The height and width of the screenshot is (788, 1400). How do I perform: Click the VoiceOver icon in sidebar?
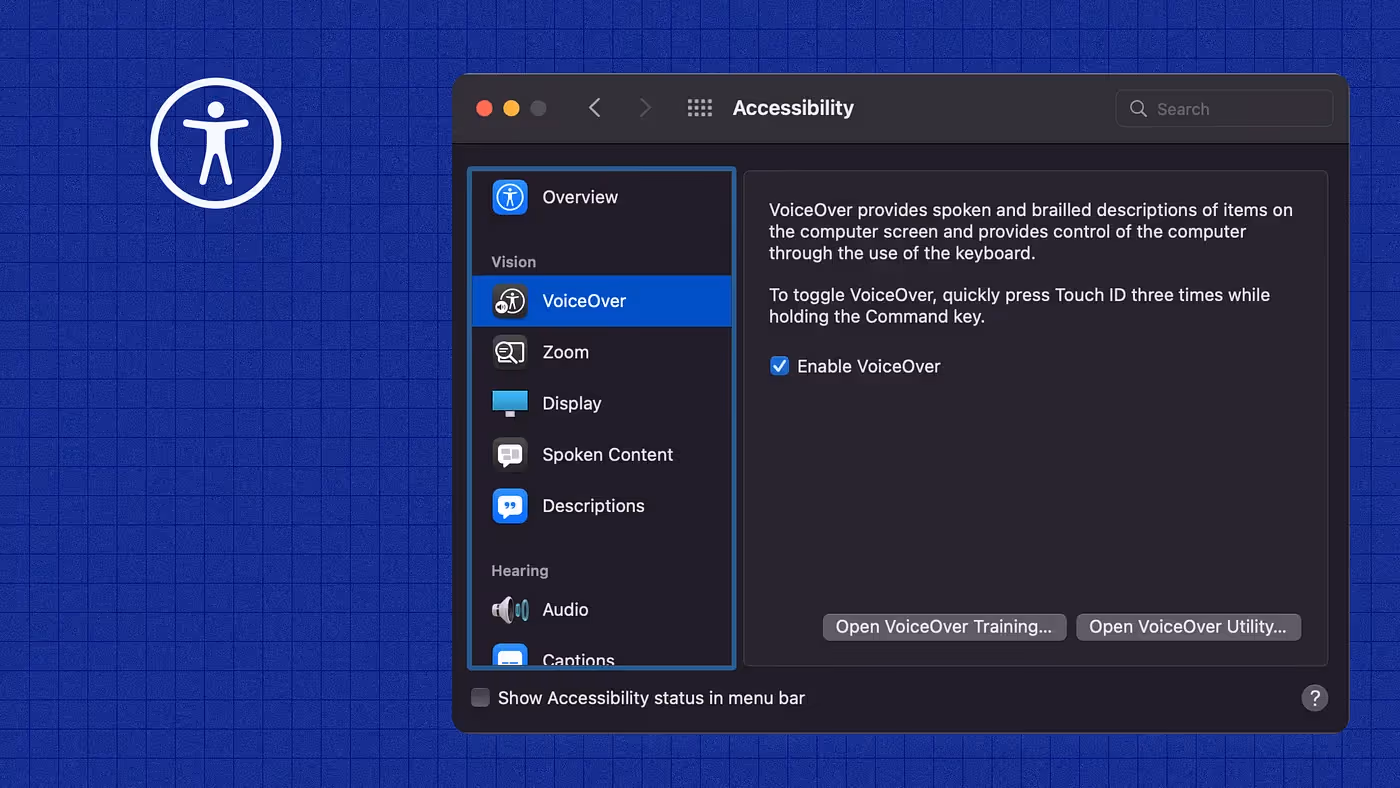(510, 301)
